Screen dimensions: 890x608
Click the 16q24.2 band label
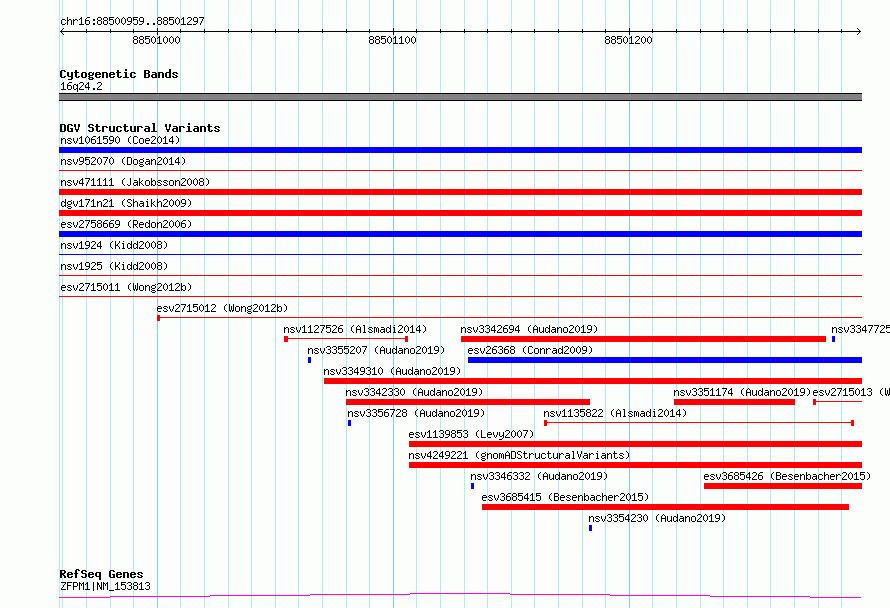coord(81,86)
